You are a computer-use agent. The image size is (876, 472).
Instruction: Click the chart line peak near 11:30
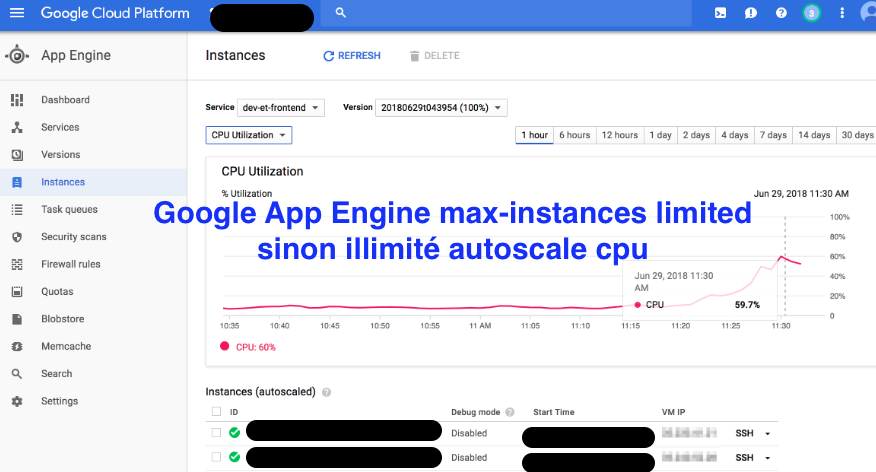click(x=782, y=256)
